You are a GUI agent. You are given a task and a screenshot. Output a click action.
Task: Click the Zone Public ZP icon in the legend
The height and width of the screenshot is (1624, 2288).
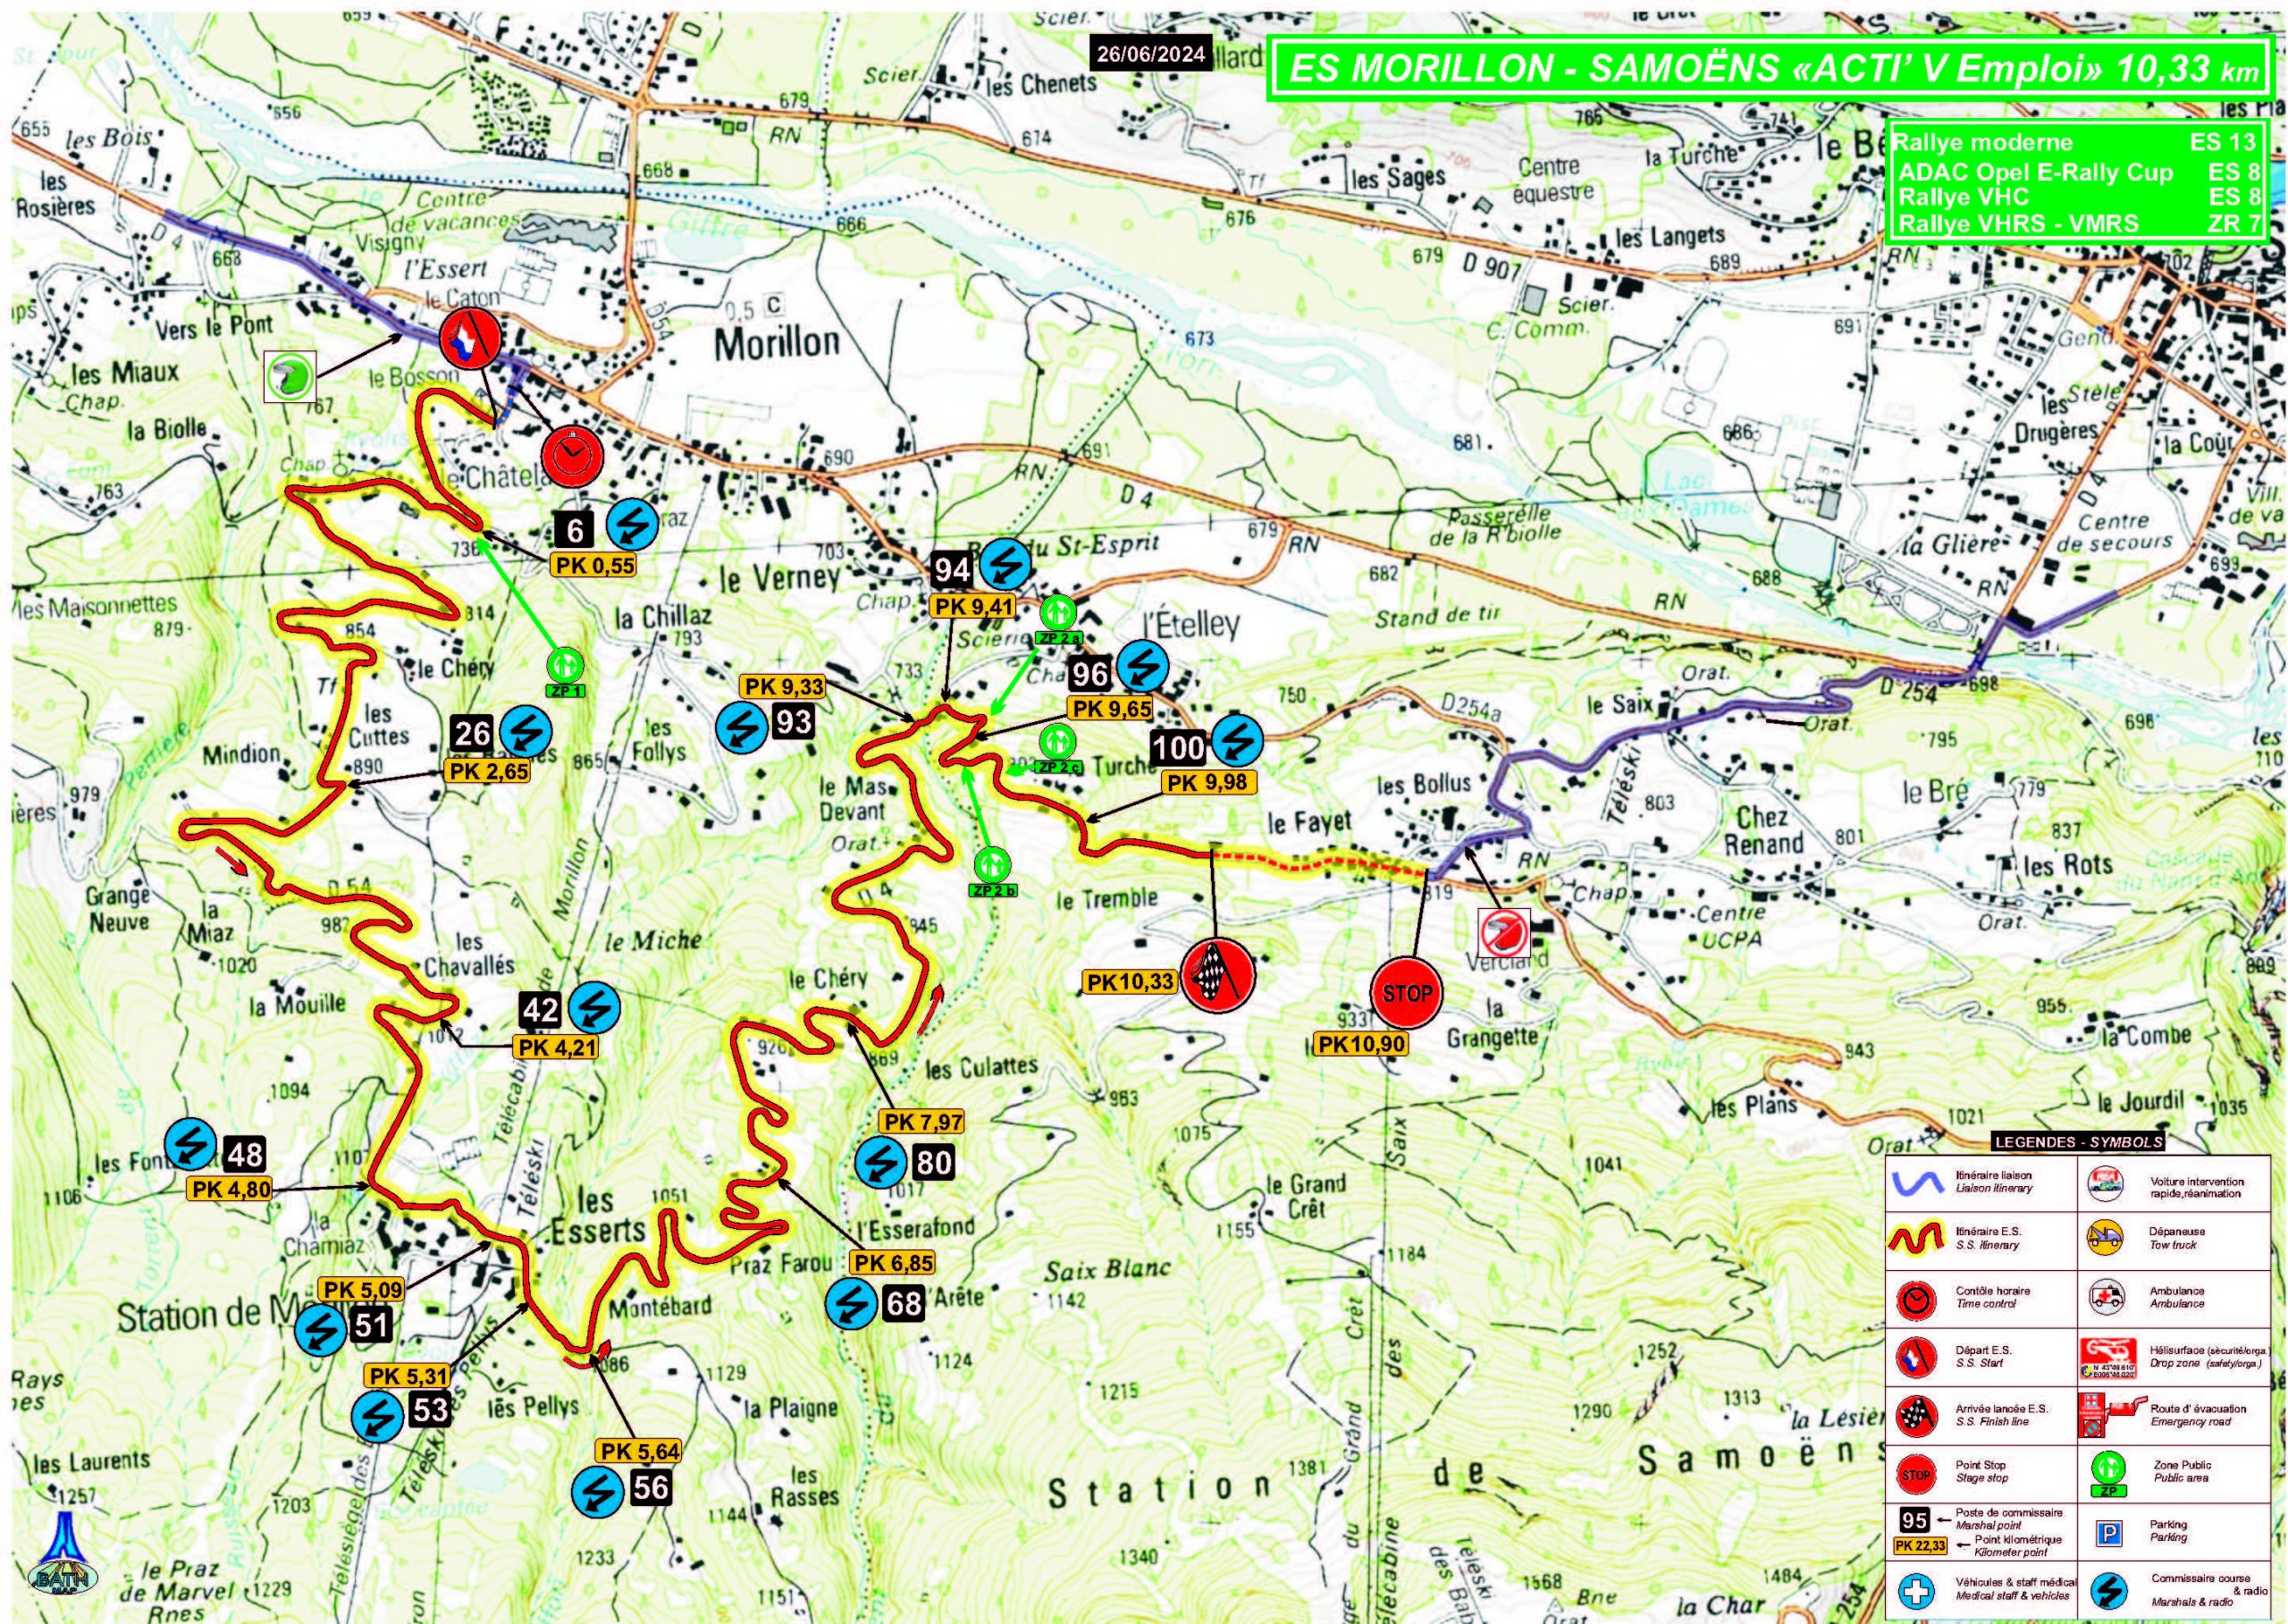pos(2108,1475)
